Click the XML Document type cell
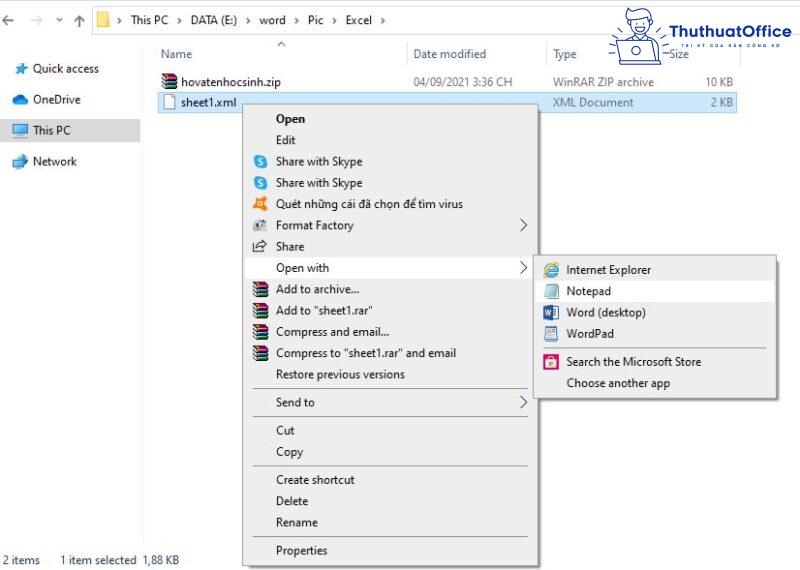The image size is (800, 570). (x=593, y=103)
